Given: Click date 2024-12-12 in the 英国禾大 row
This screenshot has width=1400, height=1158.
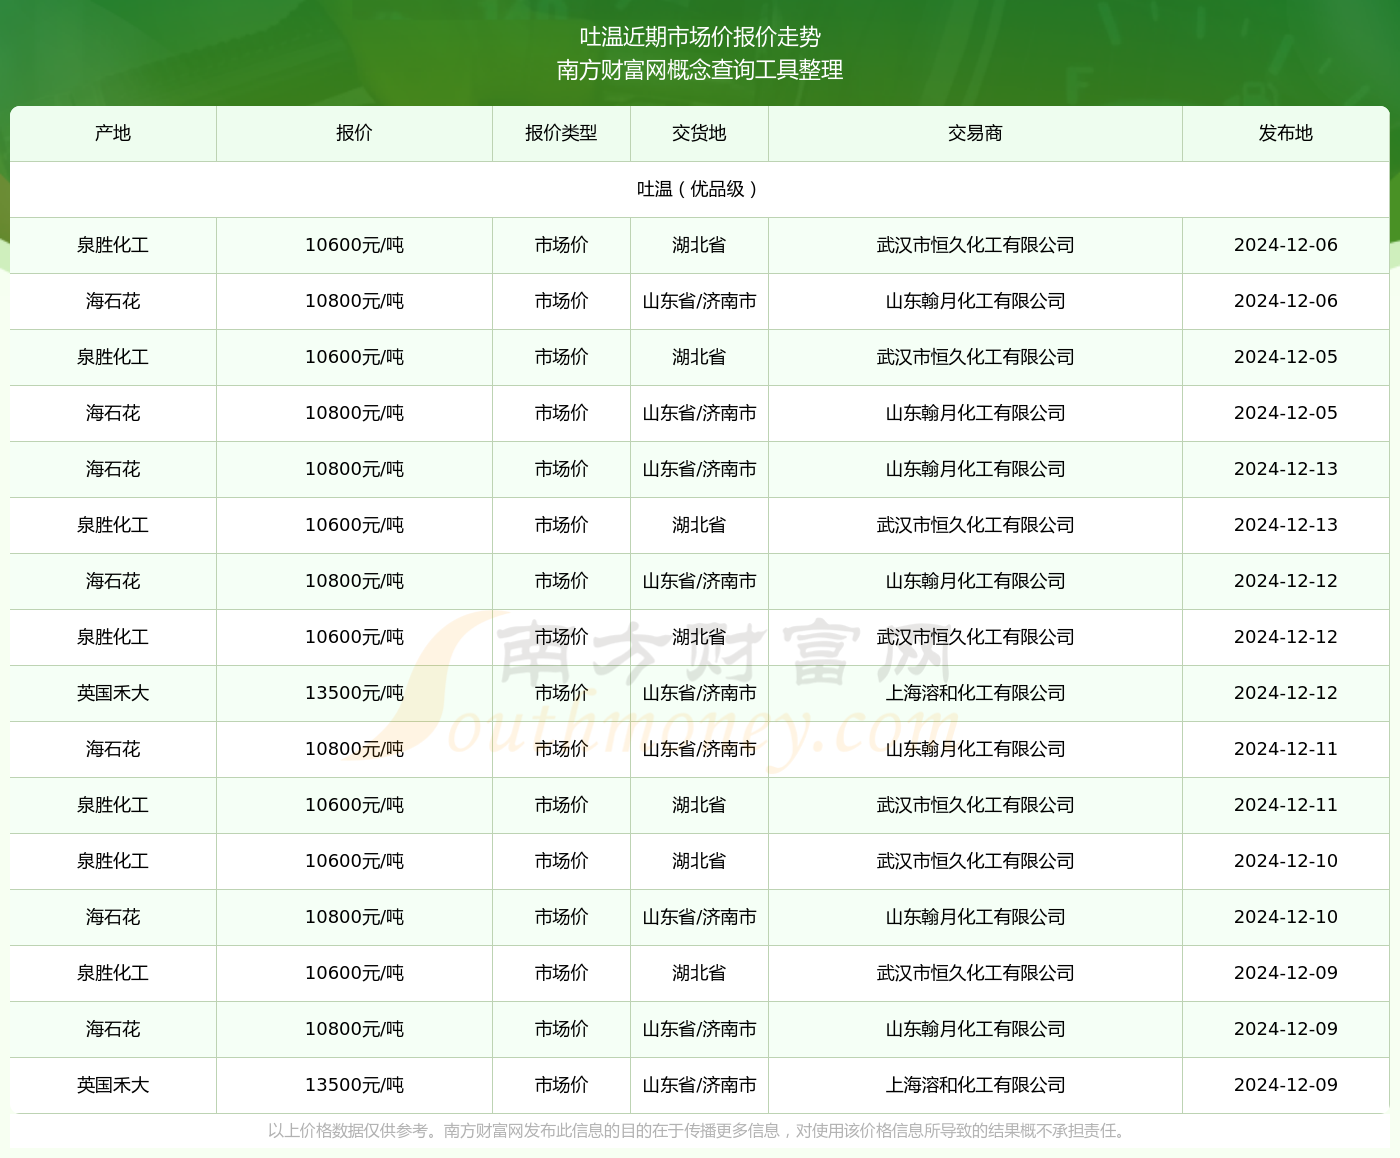Looking at the screenshot, I should coord(1286,693).
